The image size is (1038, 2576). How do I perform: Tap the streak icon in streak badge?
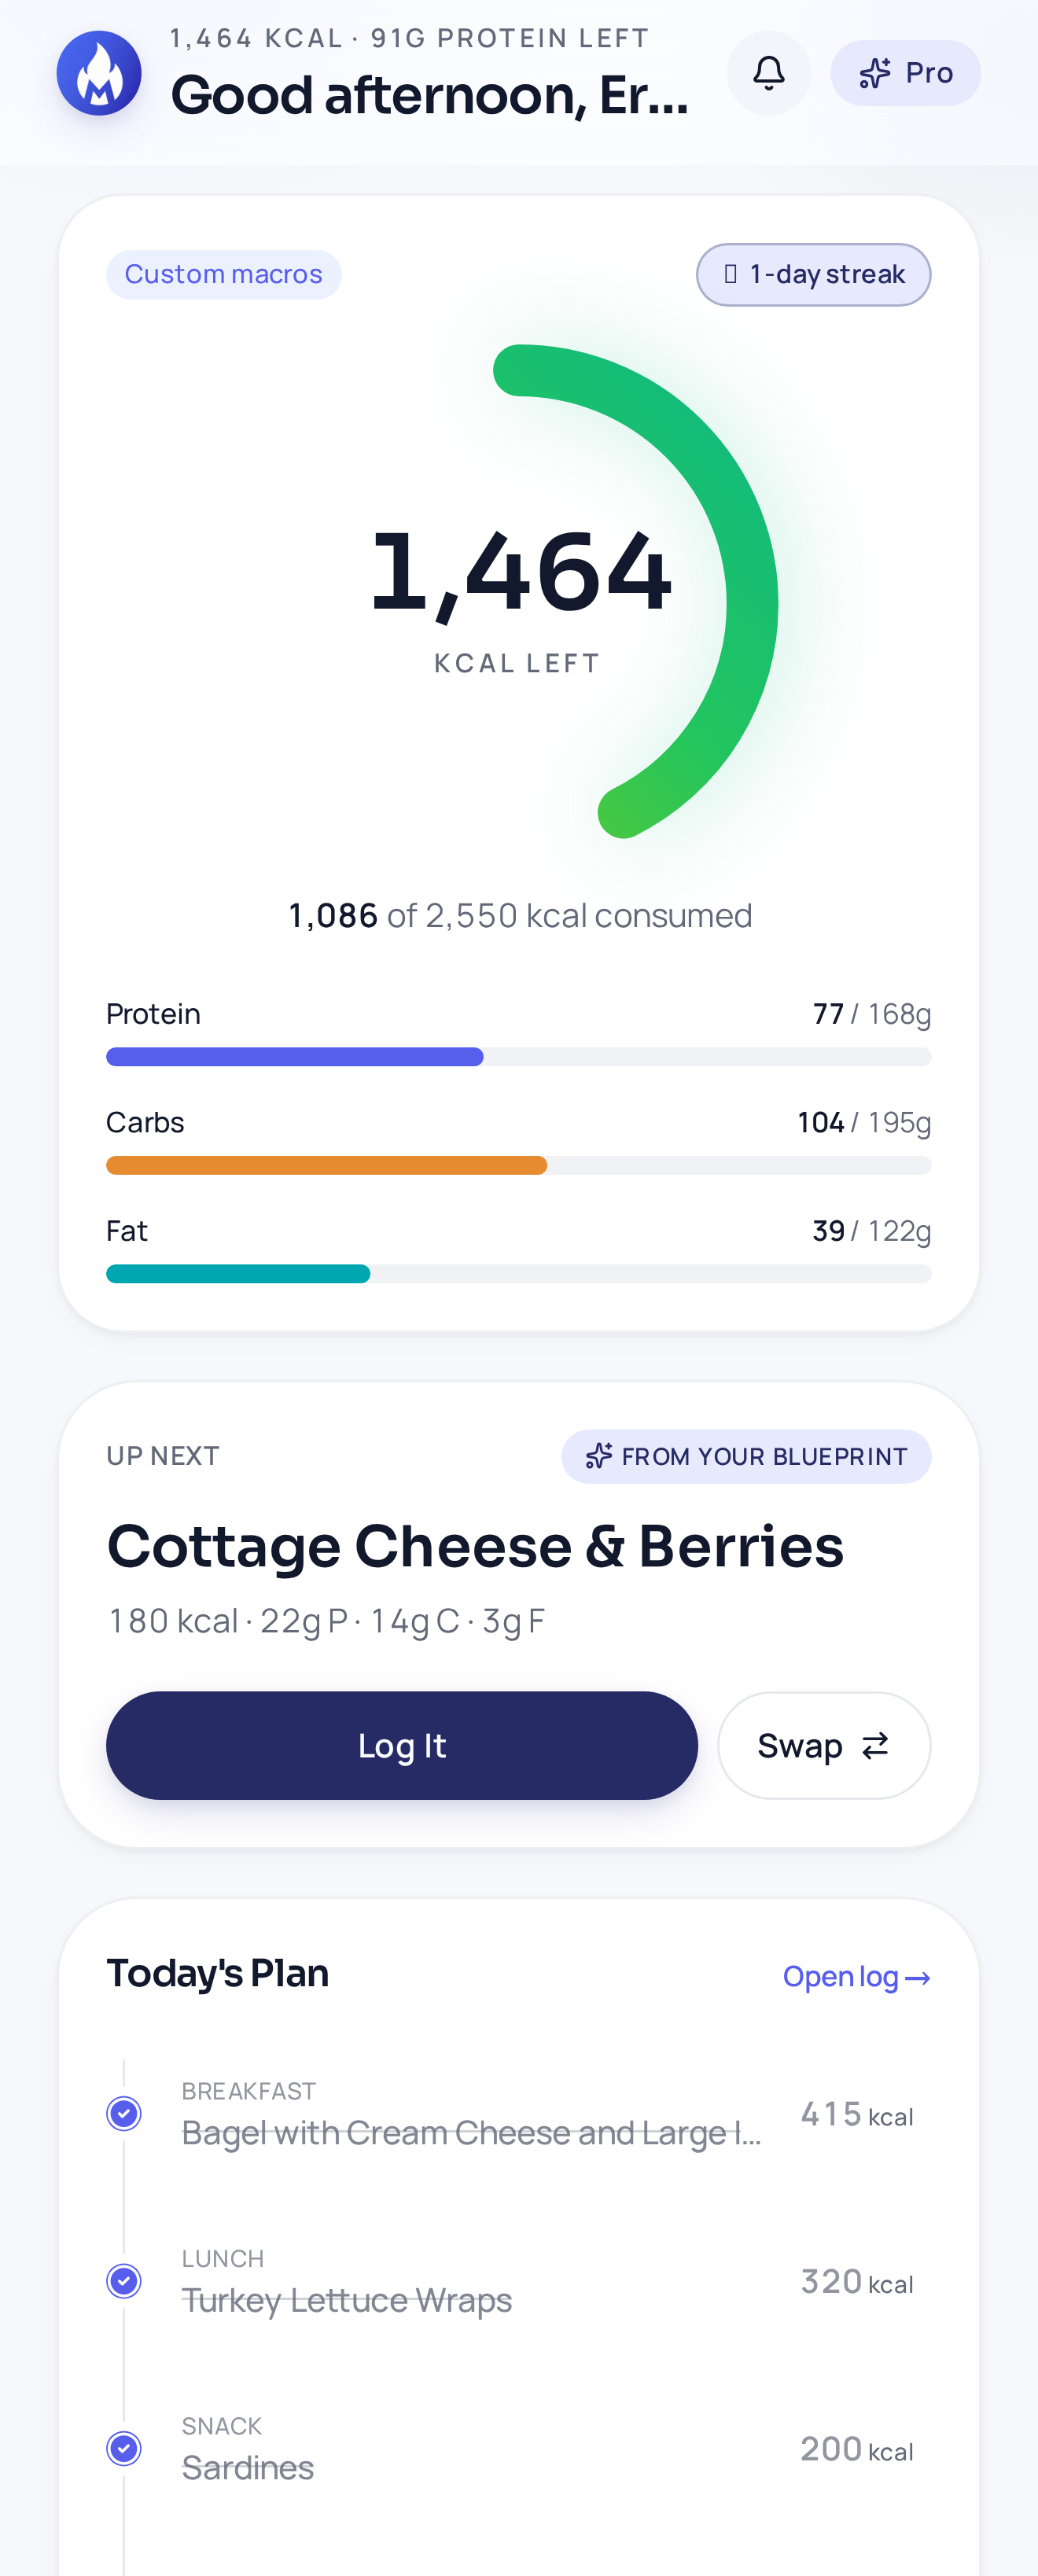731,274
